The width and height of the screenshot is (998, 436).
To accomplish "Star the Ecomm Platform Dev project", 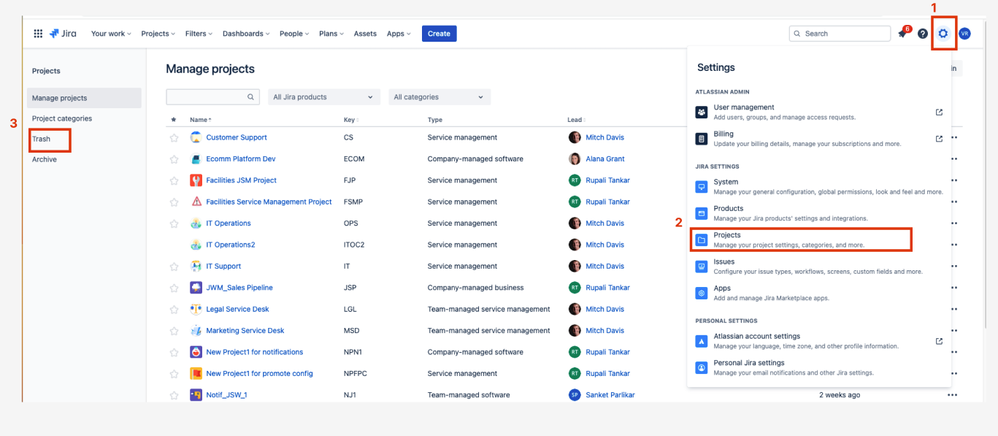I will 174,159.
